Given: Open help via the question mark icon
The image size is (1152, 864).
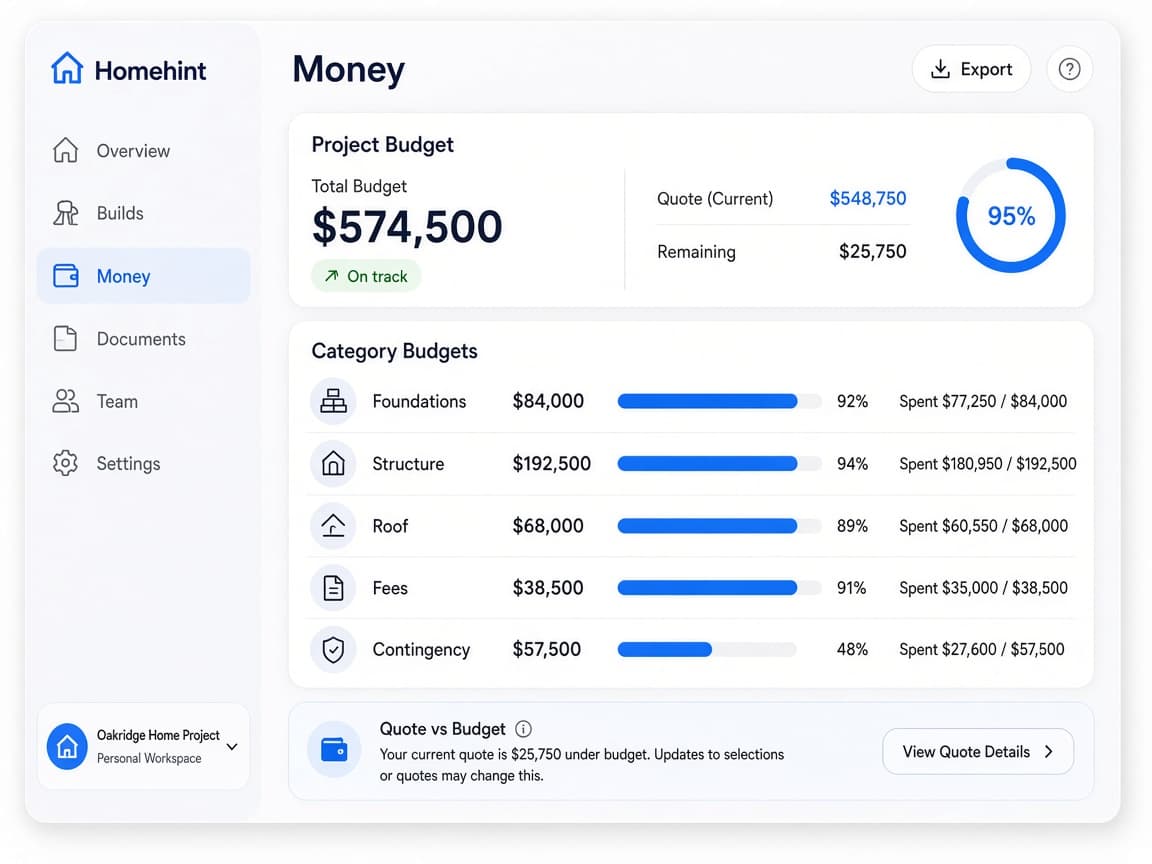Looking at the screenshot, I should click(1069, 69).
